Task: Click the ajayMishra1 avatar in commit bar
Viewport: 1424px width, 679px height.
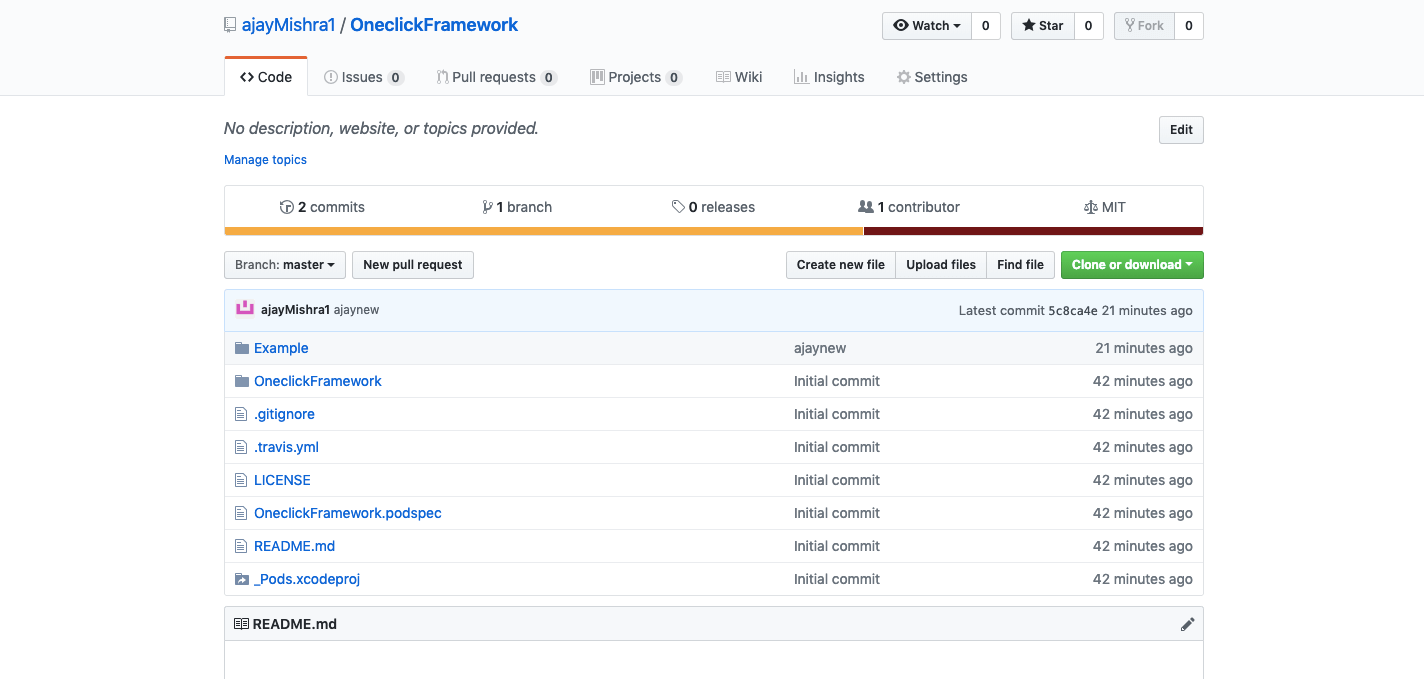Action: pyautogui.click(x=244, y=309)
